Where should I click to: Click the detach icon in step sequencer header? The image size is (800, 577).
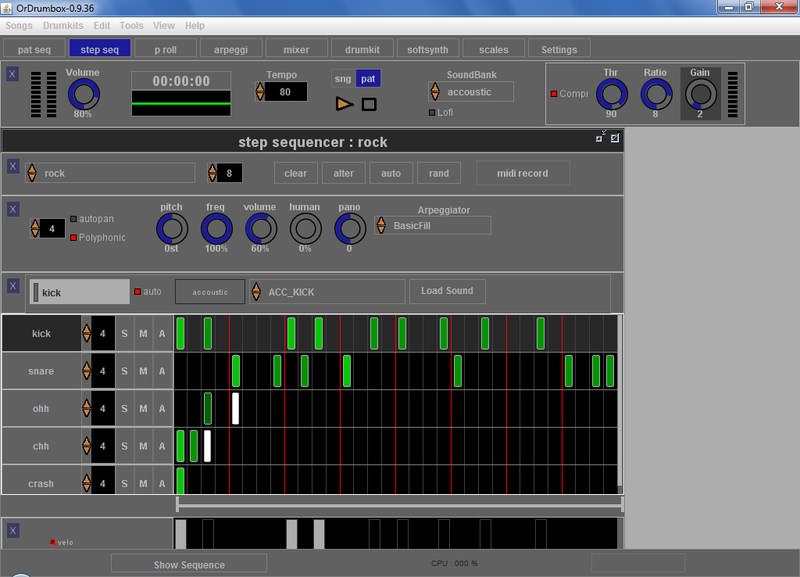600,137
